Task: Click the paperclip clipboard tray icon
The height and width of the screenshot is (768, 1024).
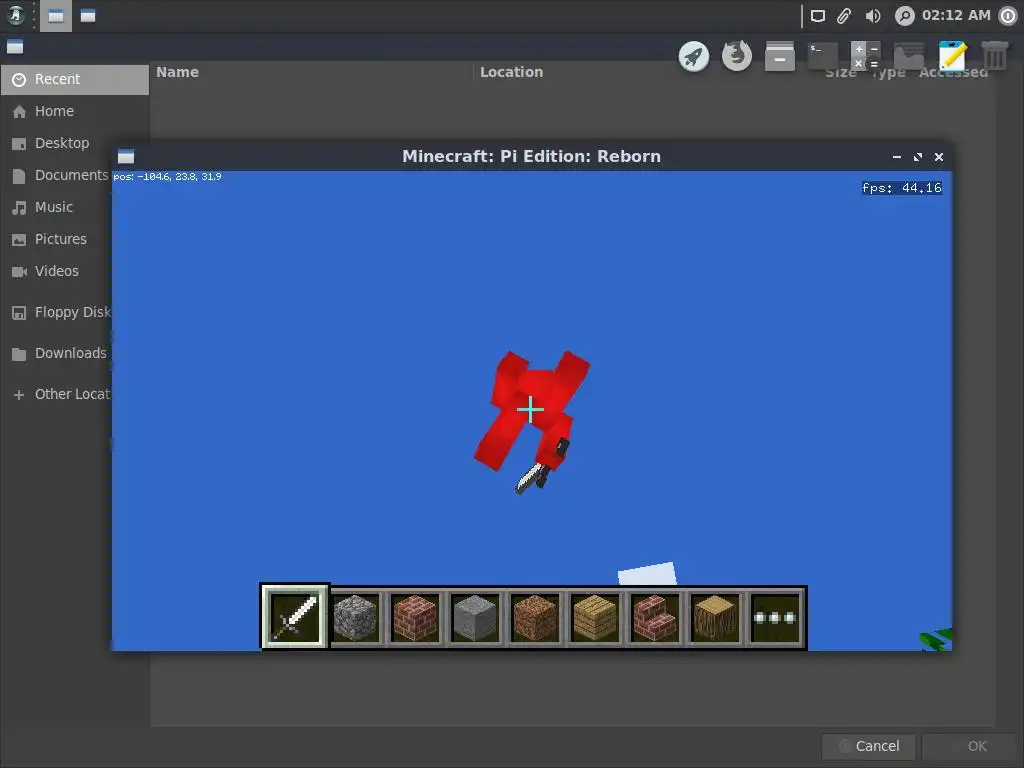Action: point(844,16)
